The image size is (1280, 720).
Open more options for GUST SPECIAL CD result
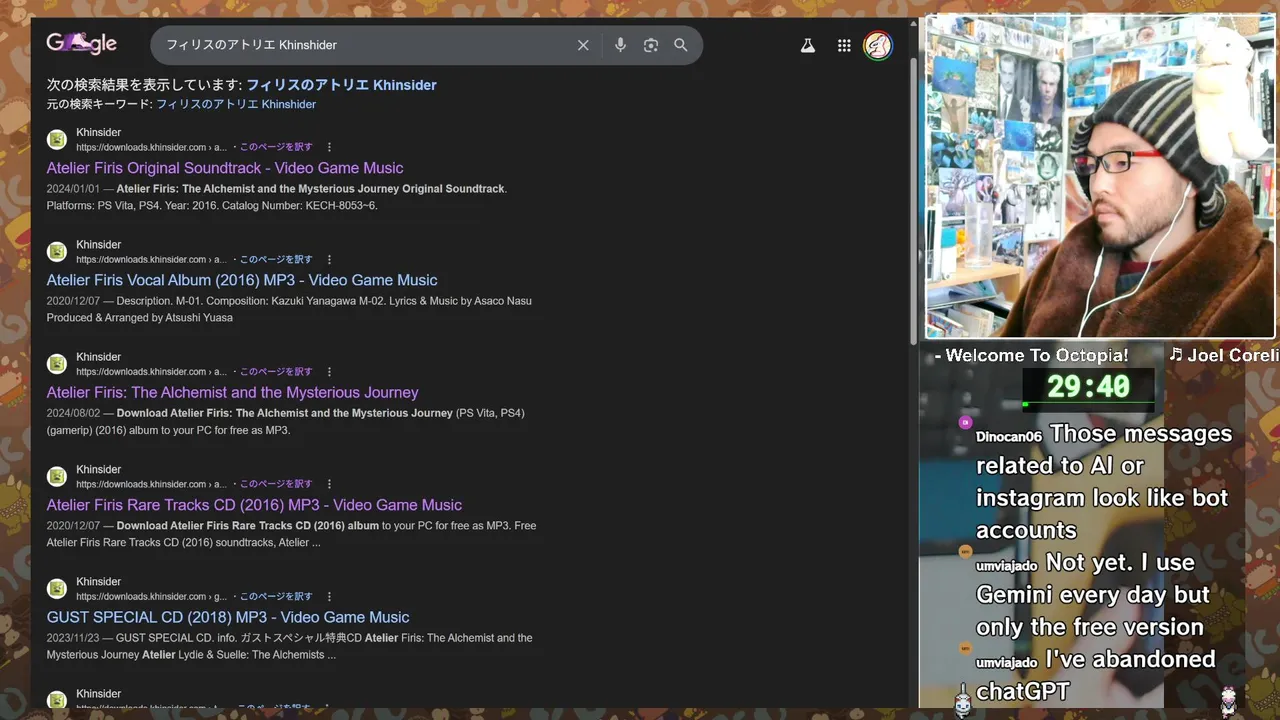tap(329, 596)
